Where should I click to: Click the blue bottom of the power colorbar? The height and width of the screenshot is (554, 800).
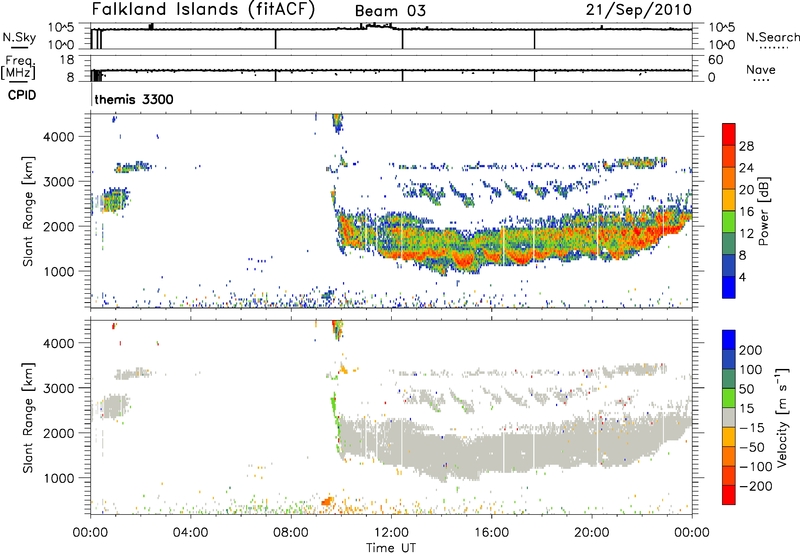point(729,287)
